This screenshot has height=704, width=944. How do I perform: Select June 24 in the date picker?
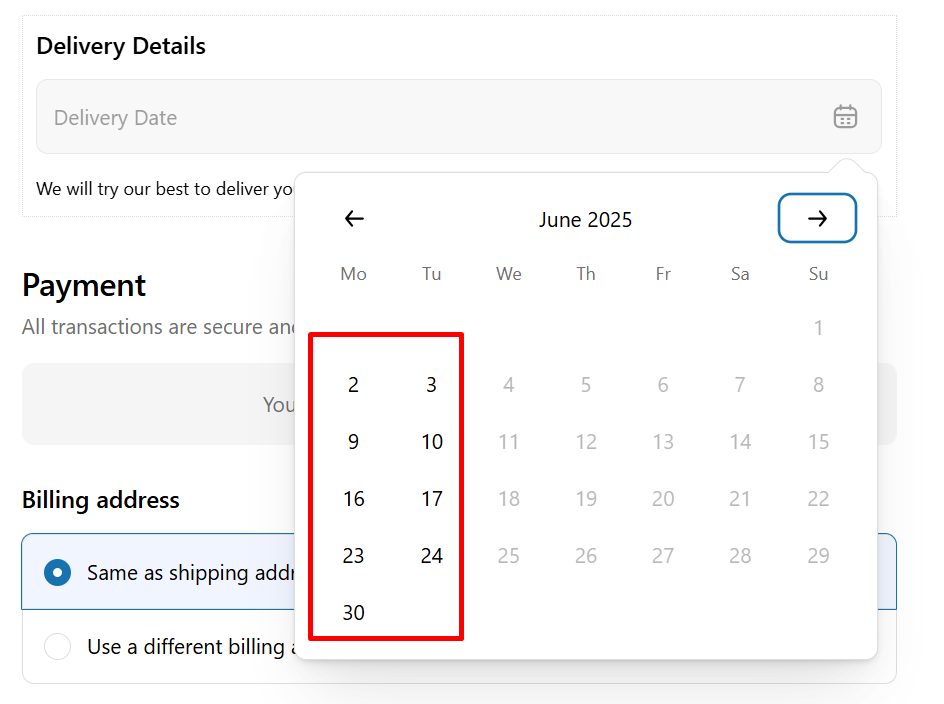tap(431, 556)
